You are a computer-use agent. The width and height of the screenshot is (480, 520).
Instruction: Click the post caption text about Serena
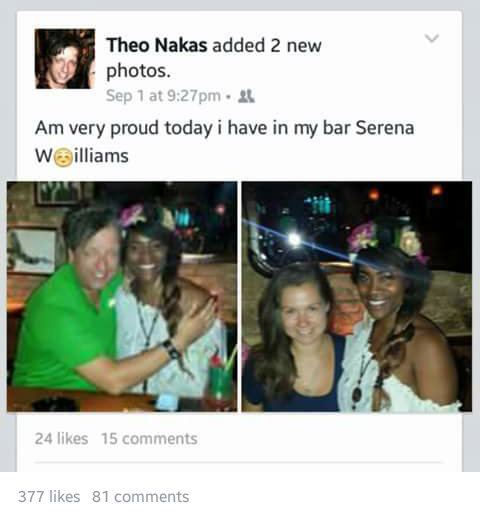pos(224,142)
